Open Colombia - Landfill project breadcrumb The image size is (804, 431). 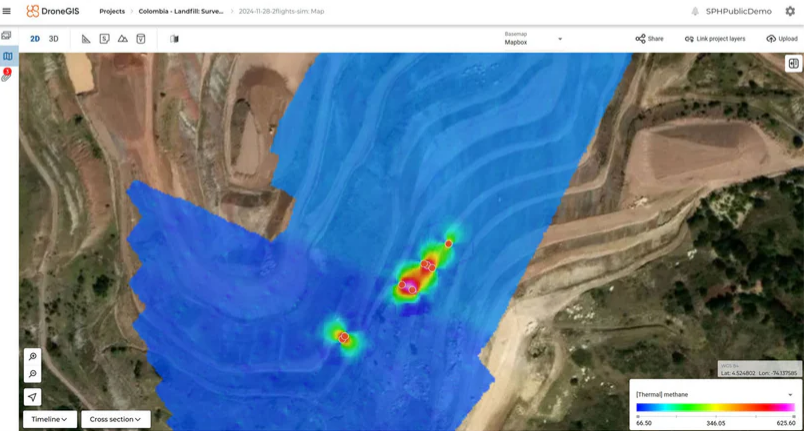[x=181, y=11]
